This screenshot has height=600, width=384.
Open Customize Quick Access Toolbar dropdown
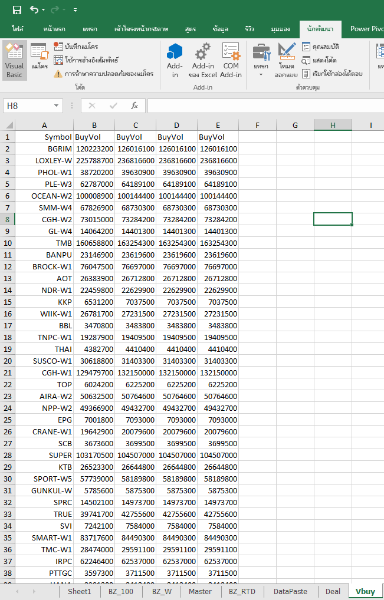[75, 10]
